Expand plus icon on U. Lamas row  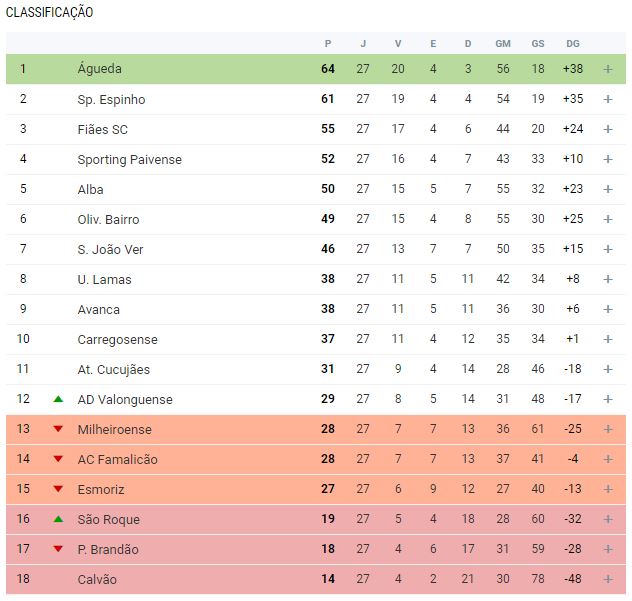click(x=608, y=279)
